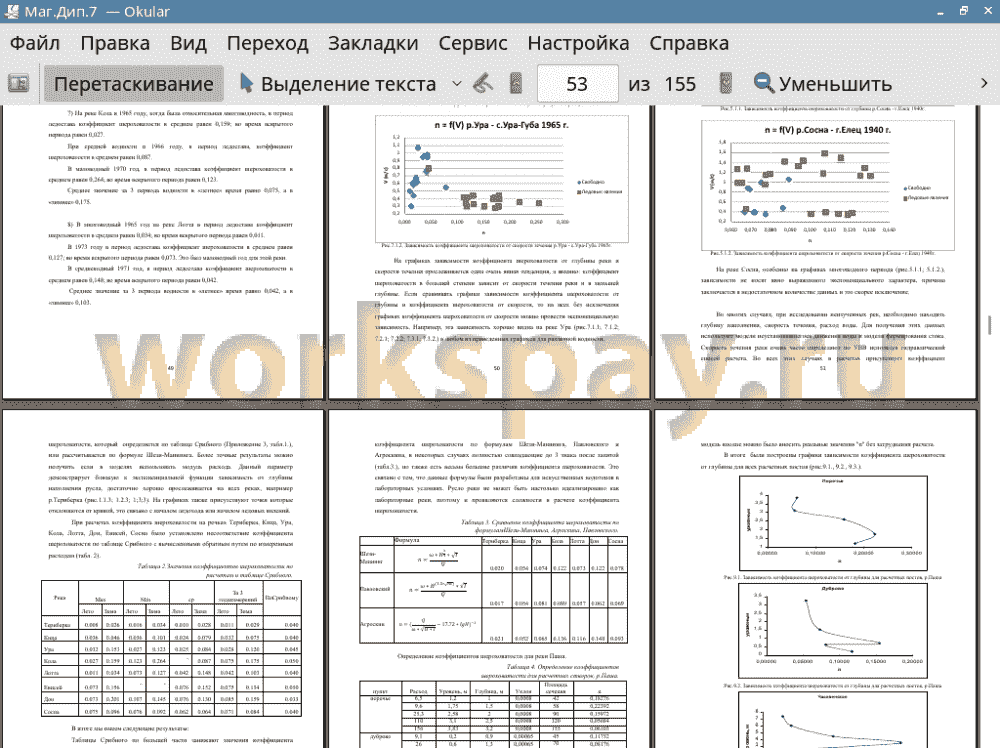Click the top-left text page 49
This screenshot has height=748, width=1000.
163,253
